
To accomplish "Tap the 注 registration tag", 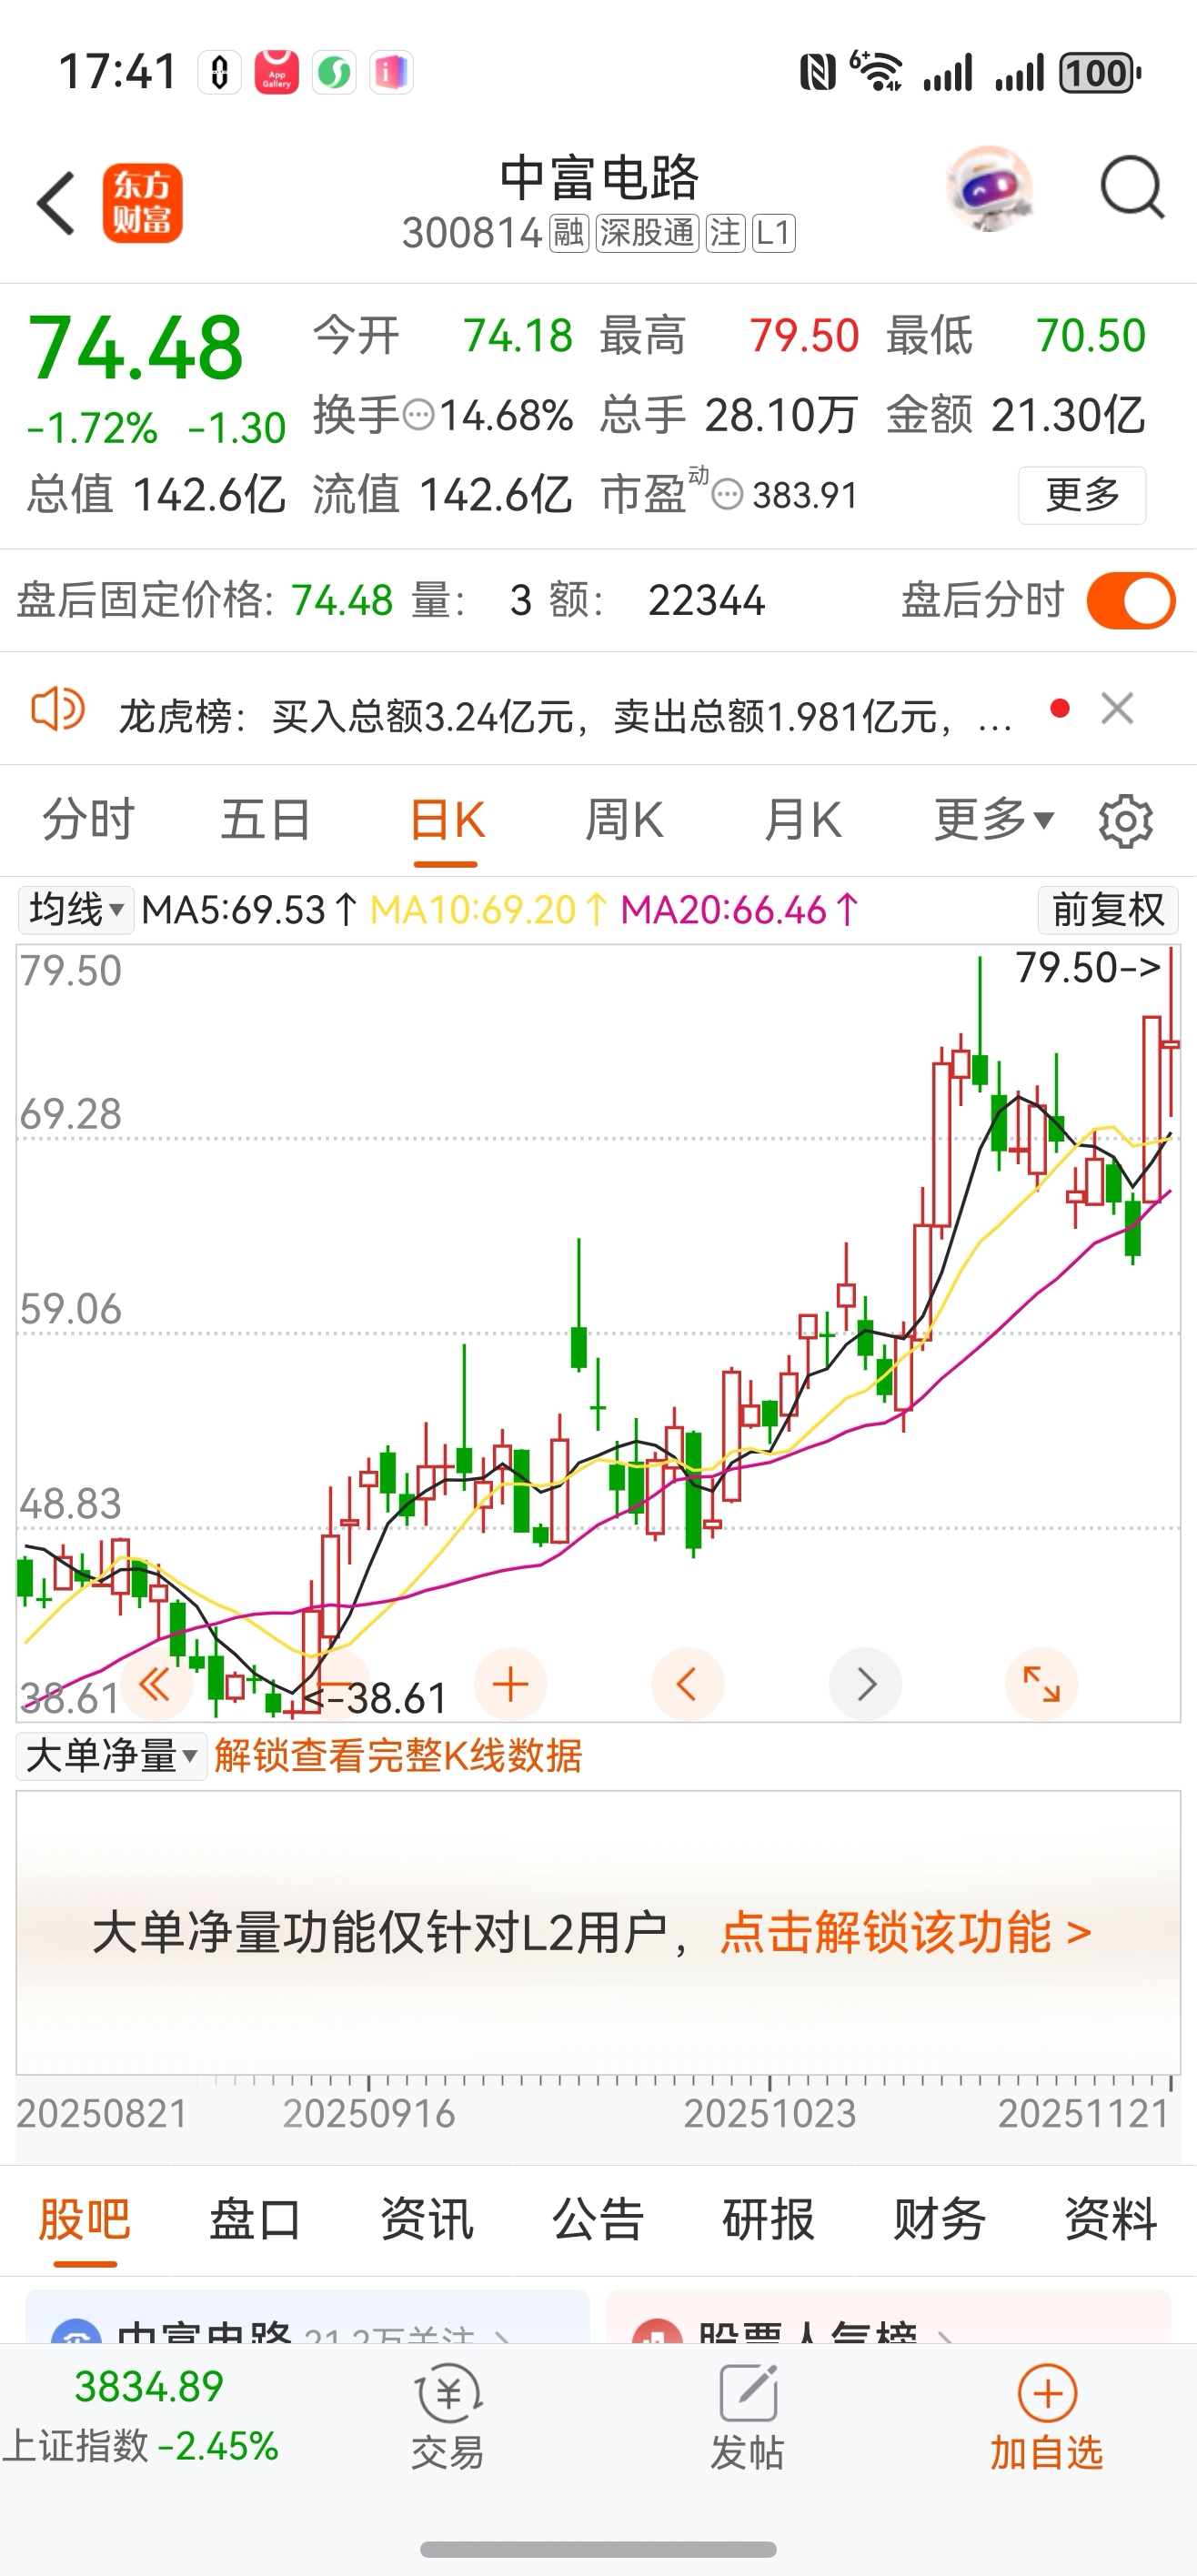I will pos(725,233).
